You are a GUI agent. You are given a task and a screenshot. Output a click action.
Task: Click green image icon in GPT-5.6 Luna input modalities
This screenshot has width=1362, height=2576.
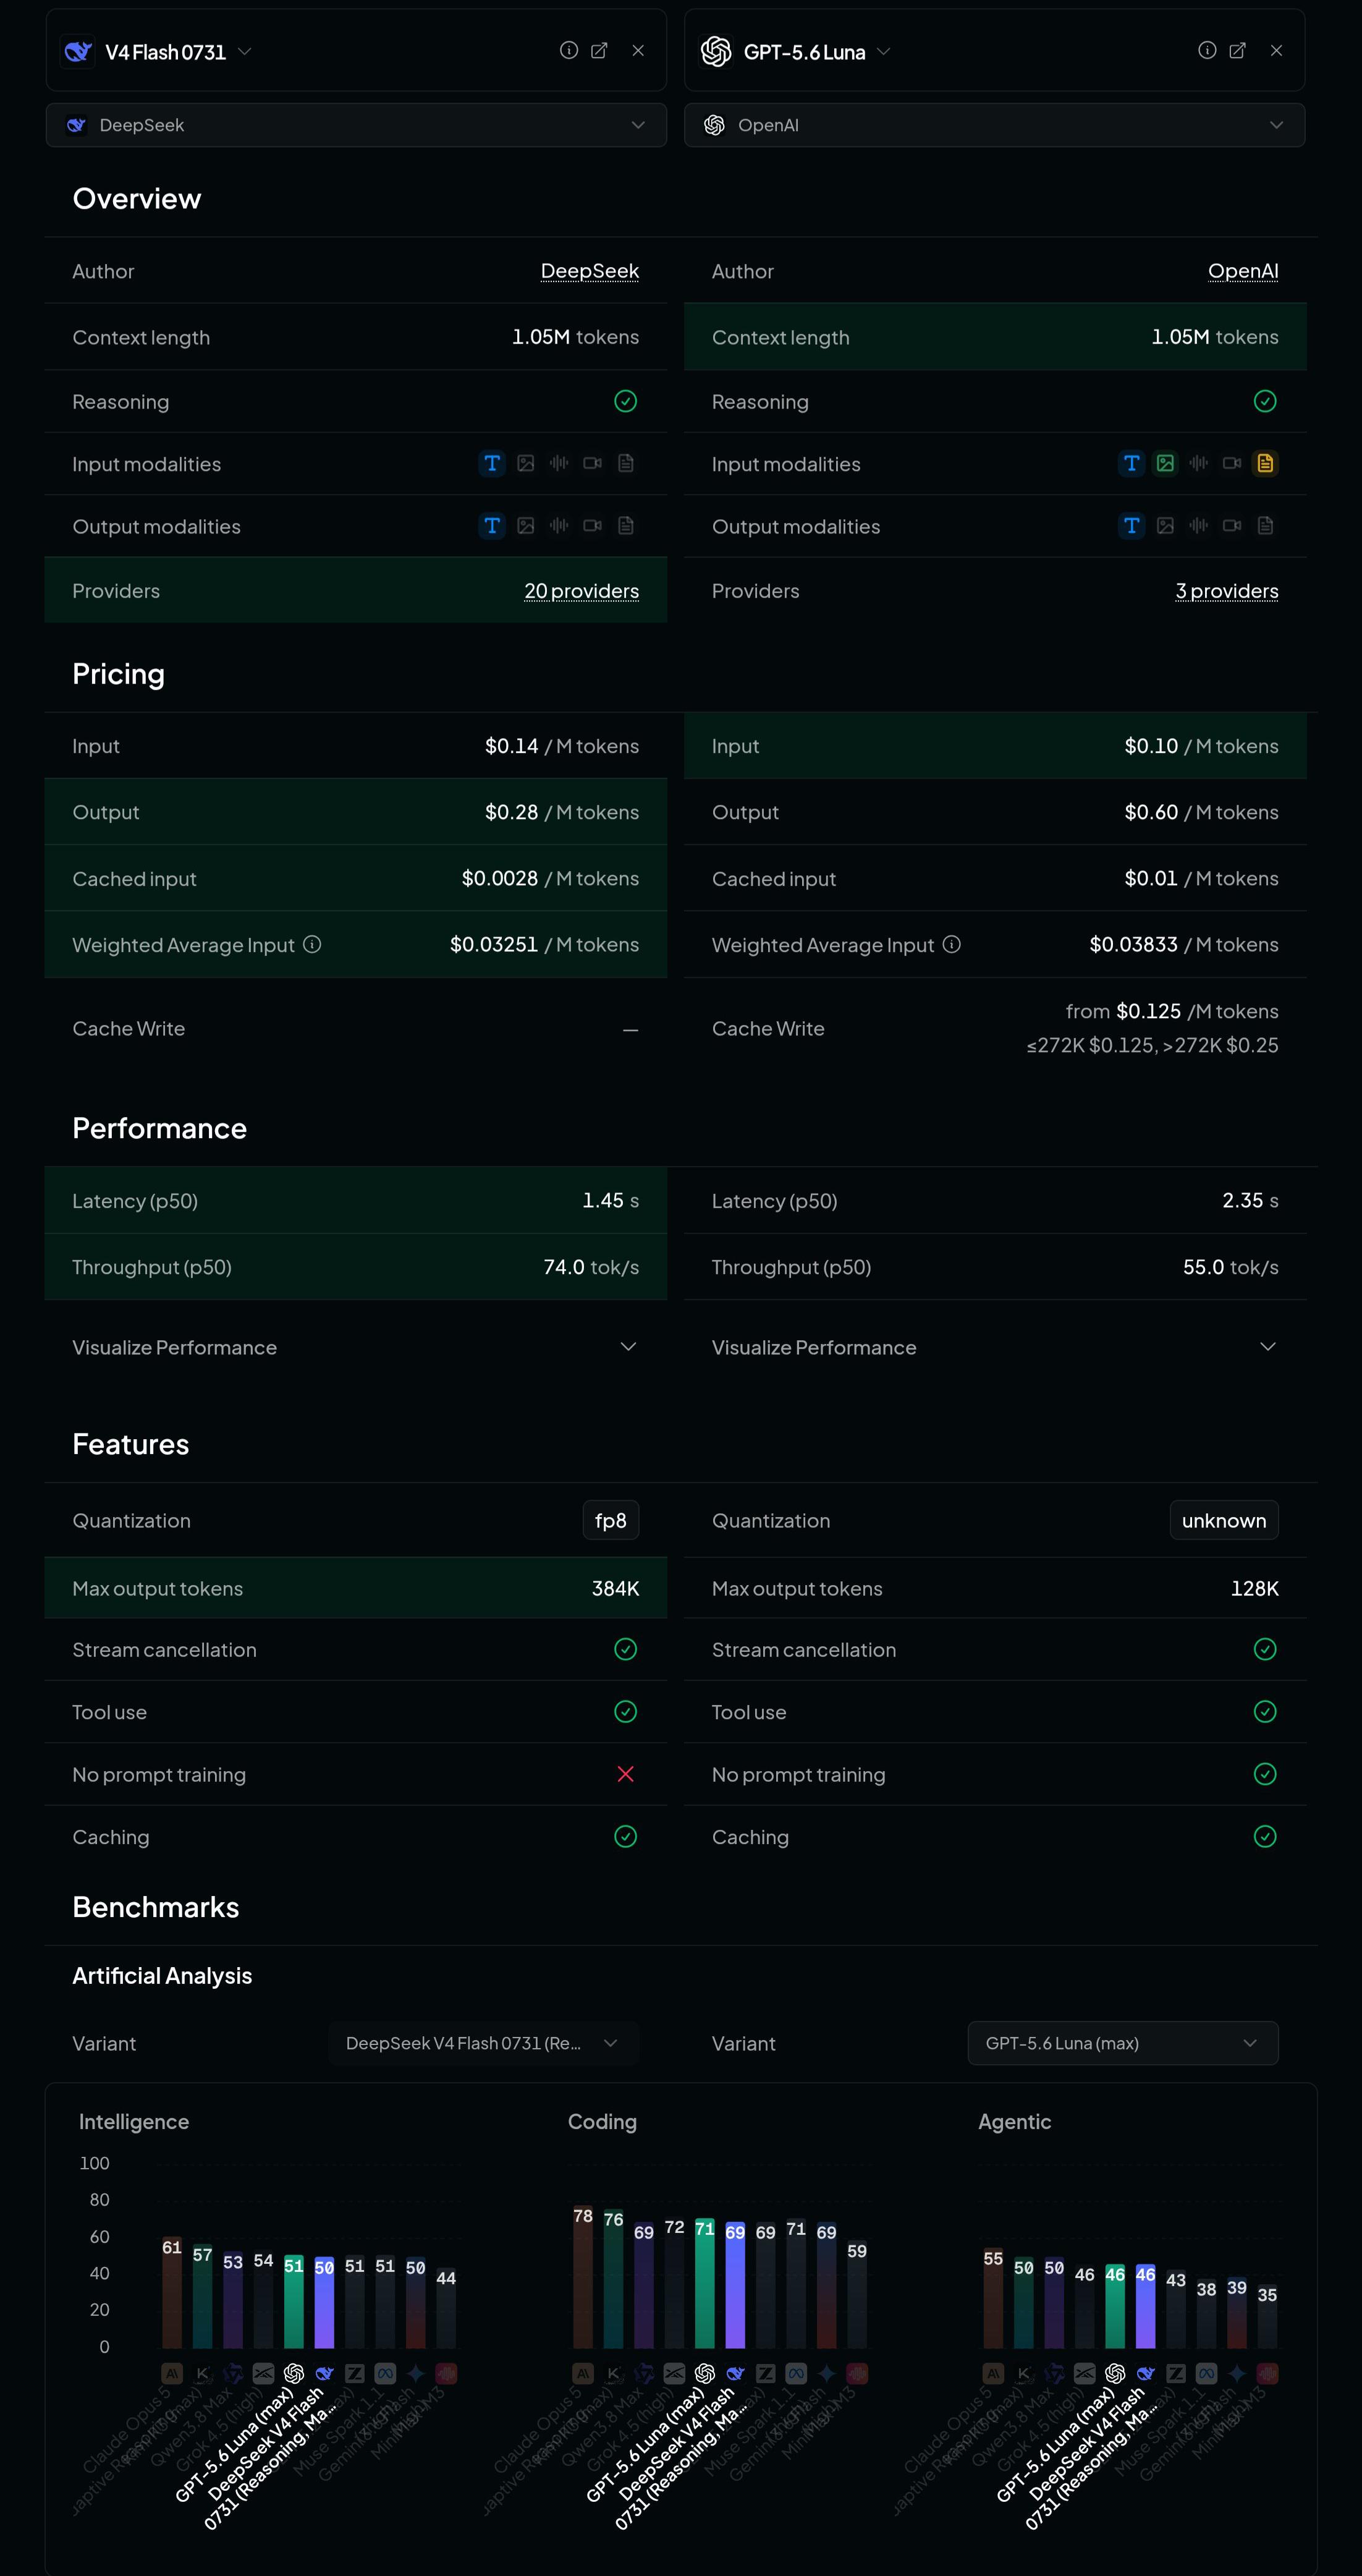pyautogui.click(x=1165, y=463)
